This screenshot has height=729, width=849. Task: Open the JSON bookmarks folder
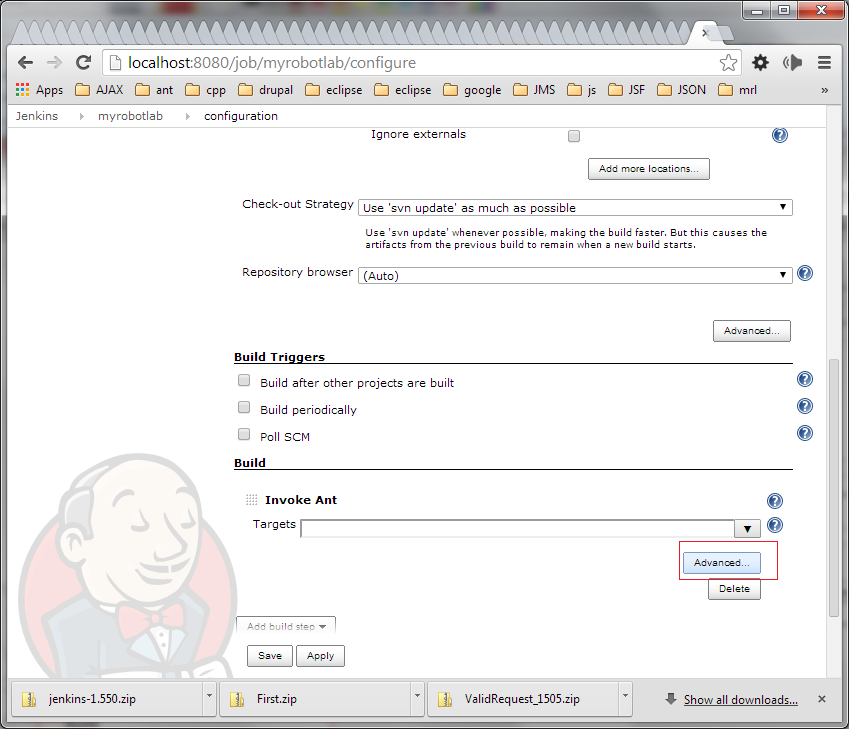[x=681, y=90]
